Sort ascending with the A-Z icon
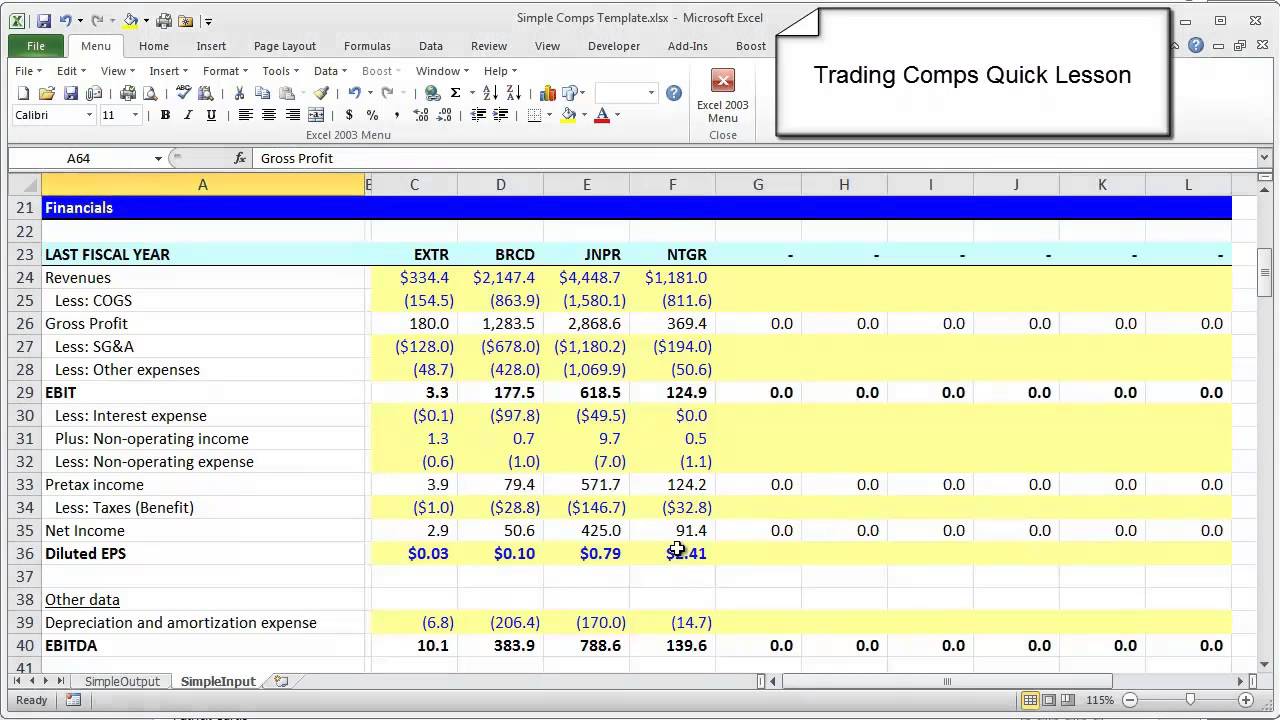The height and width of the screenshot is (720, 1280). 490,93
